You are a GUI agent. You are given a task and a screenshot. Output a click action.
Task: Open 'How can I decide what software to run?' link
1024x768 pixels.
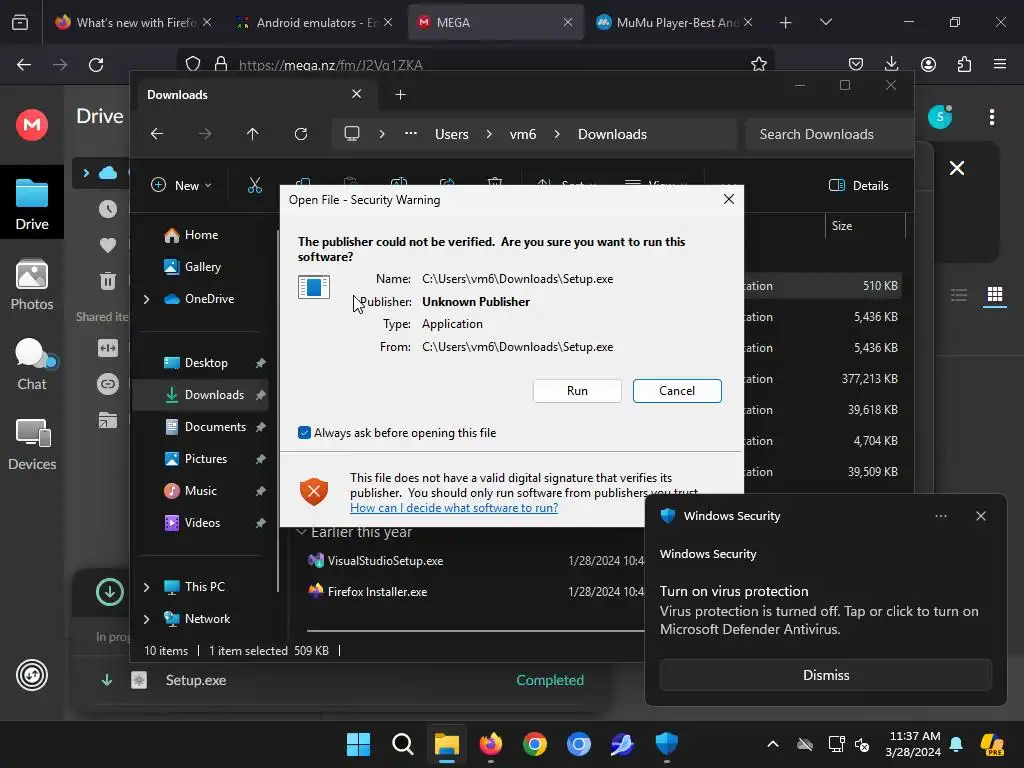point(454,508)
